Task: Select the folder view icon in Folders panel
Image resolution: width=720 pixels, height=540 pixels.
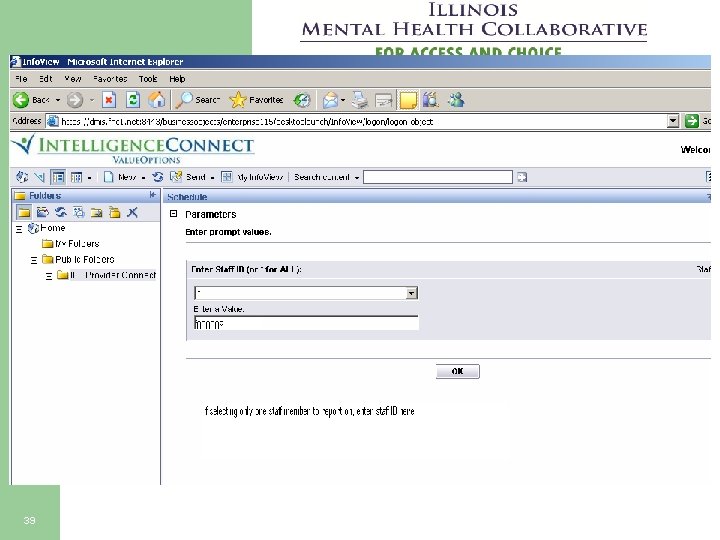Action: (24, 212)
